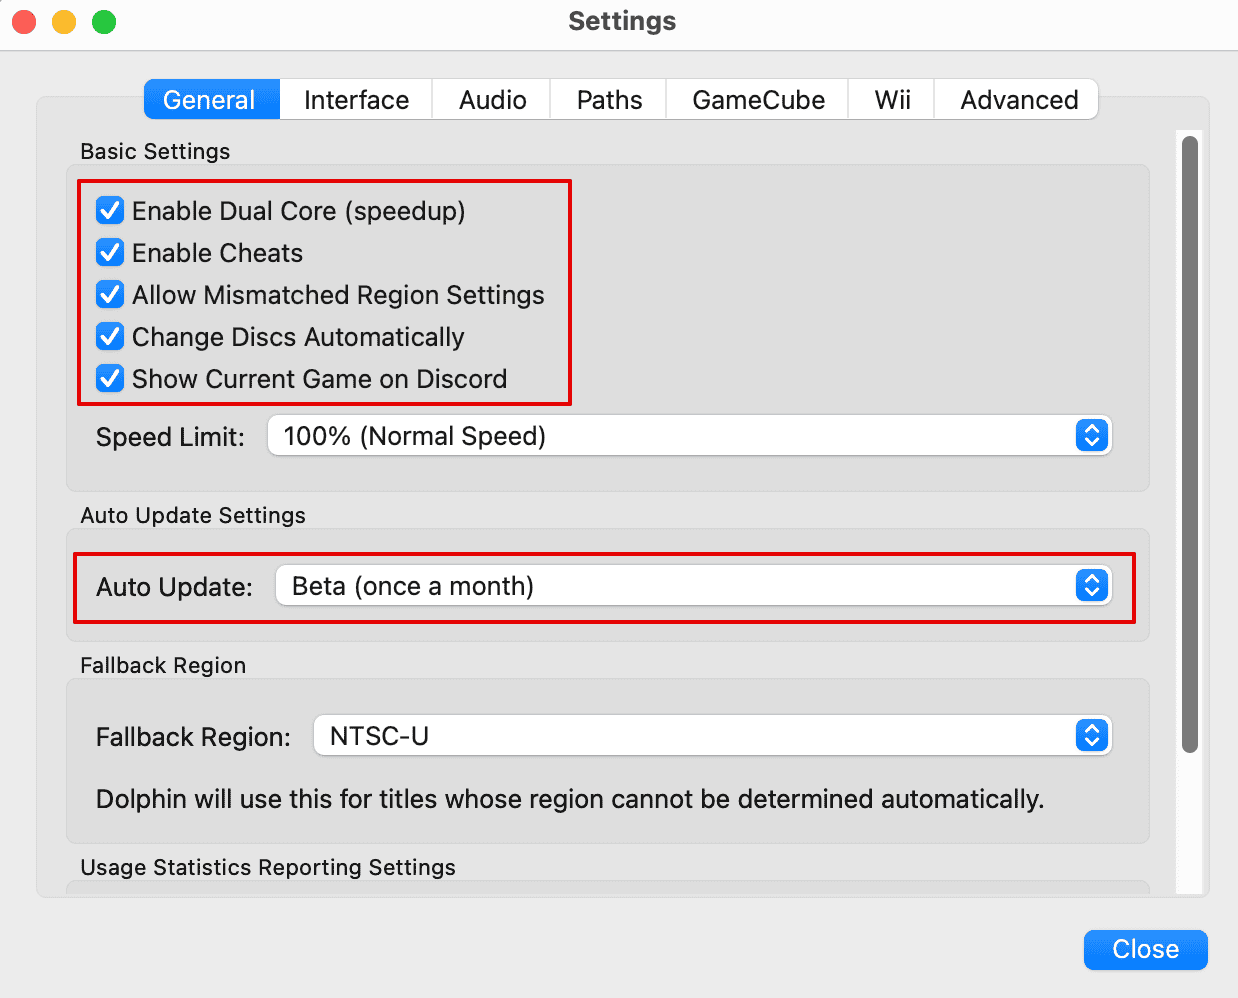Viewport: 1238px width, 998px height.
Task: Click the Close button
Action: (x=1145, y=949)
